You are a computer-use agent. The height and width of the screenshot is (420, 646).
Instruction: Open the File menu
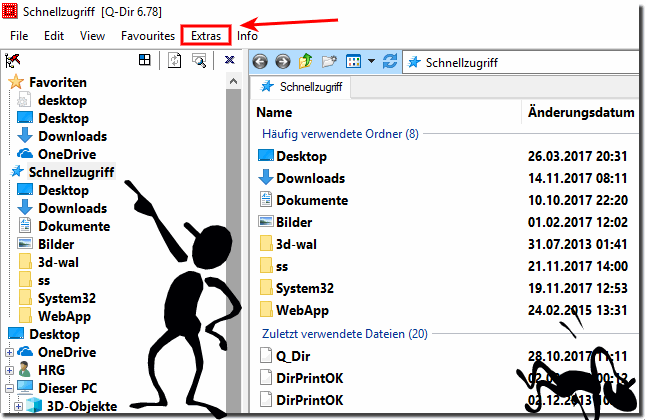19,36
